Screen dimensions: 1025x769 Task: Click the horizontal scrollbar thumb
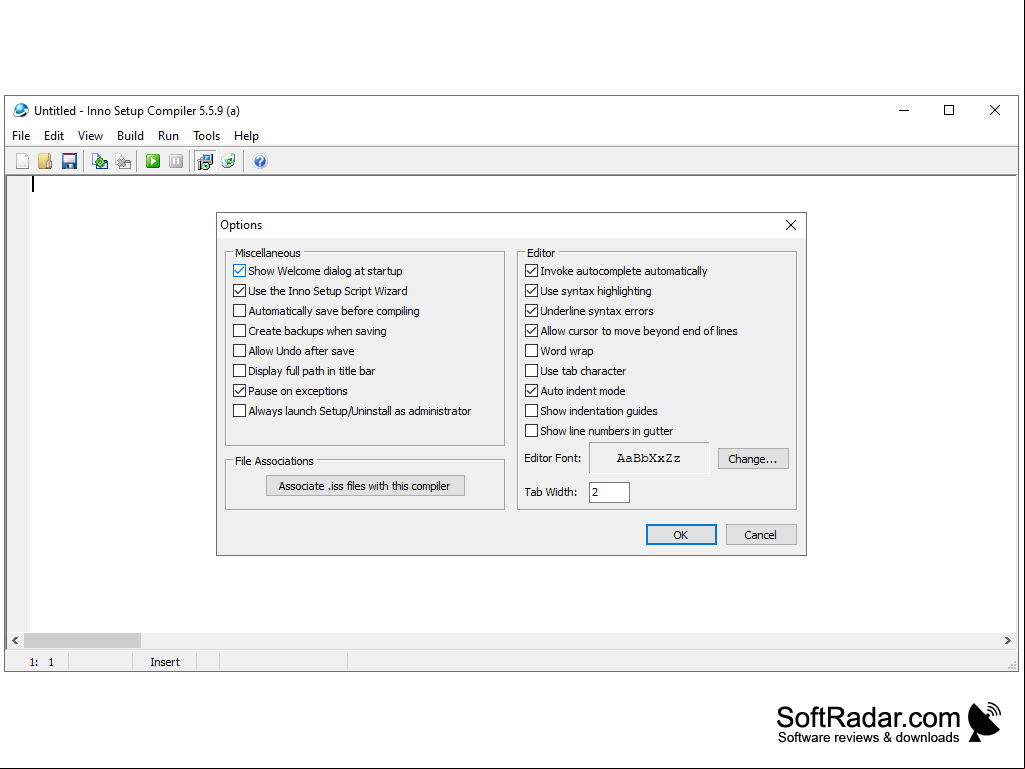coord(82,641)
